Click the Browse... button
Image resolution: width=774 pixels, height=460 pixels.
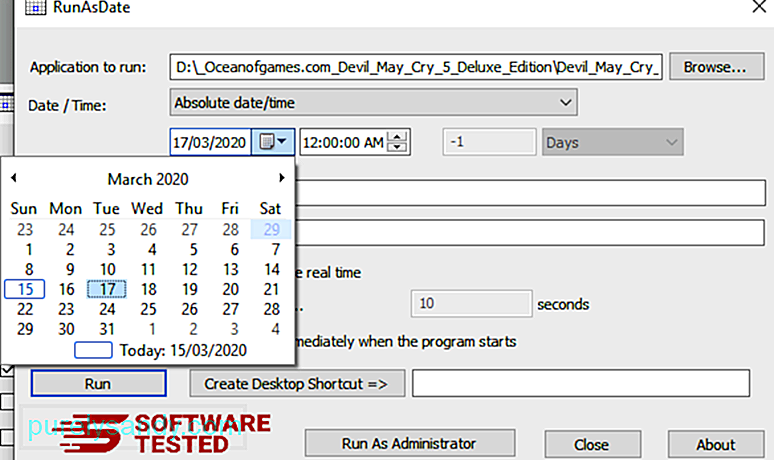point(717,67)
